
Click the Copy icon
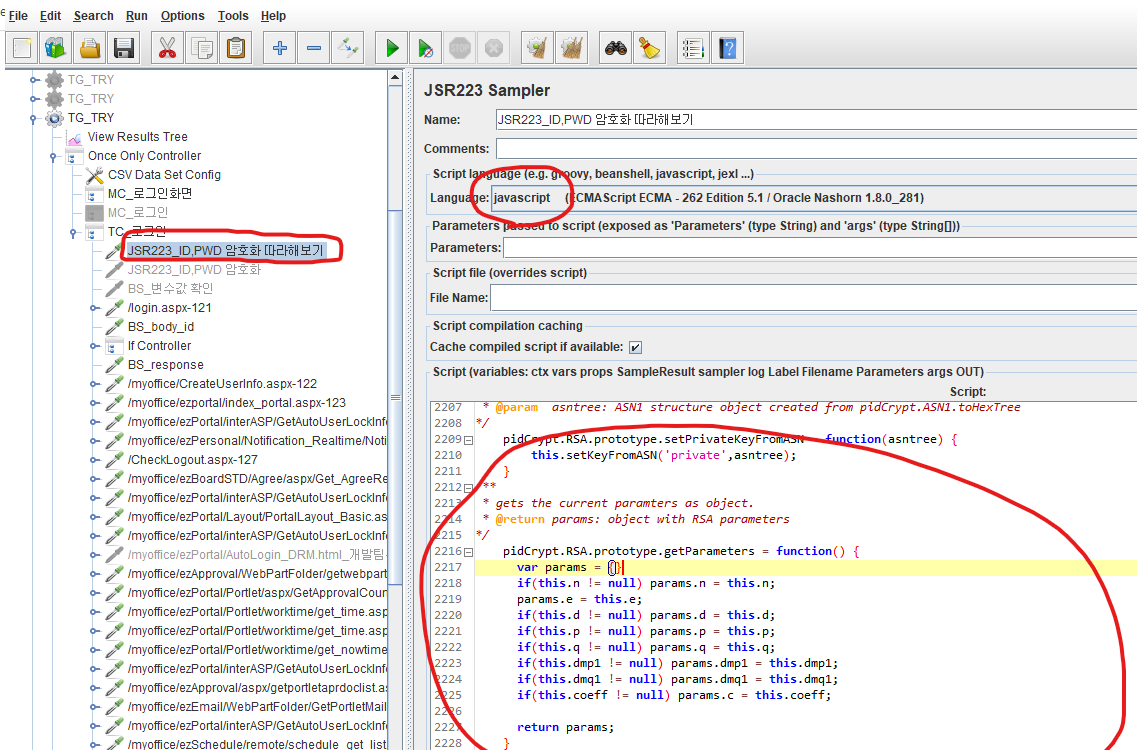click(x=202, y=49)
